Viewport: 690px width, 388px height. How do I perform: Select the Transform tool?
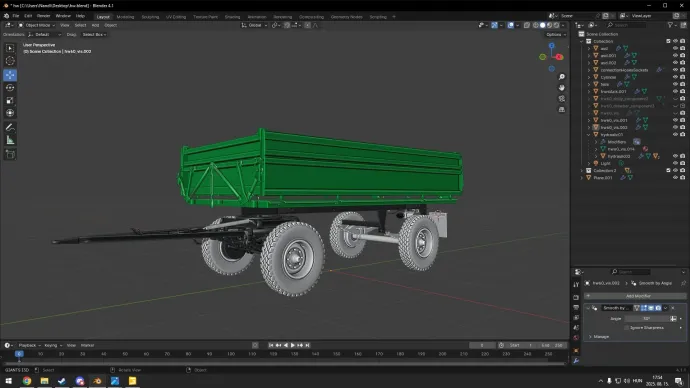[x=10, y=113]
